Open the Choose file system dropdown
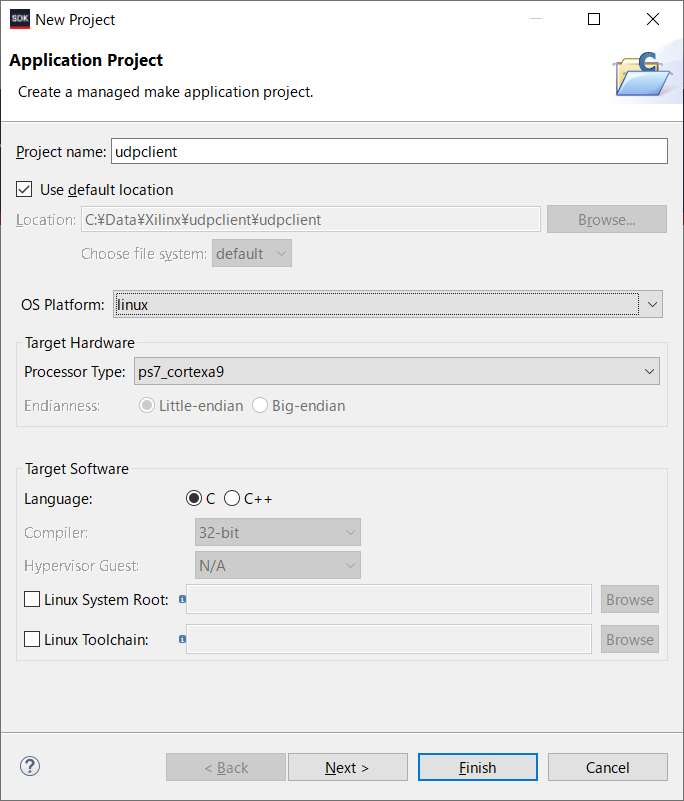The width and height of the screenshot is (684, 801). [x=252, y=253]
